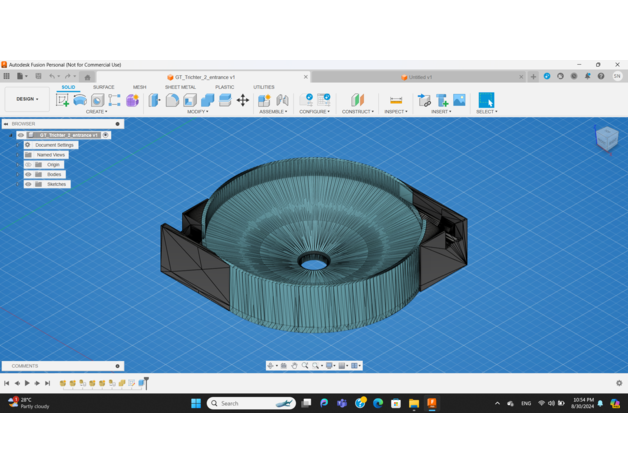Click the ViewCube in the viewport
Viewport: 628px width, 472px height.
tap(606, 138)
